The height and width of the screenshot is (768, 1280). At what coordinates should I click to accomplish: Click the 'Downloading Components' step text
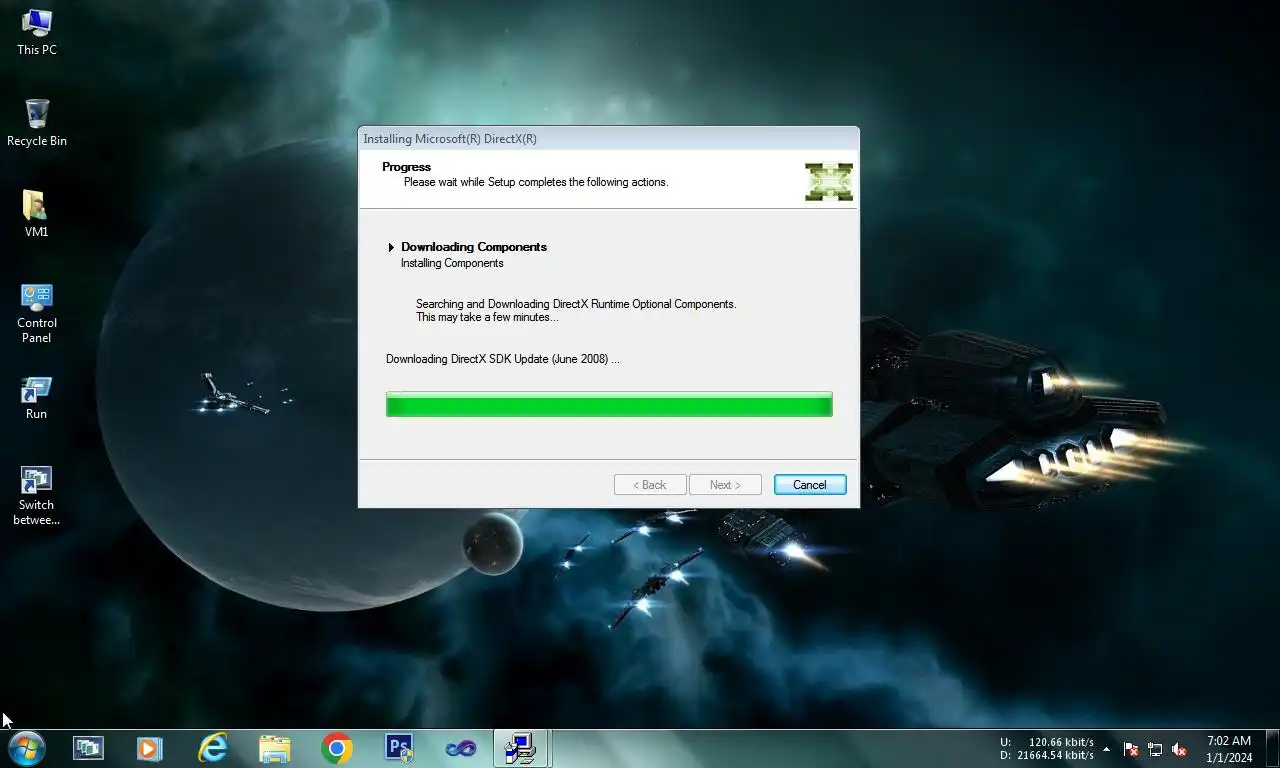pos(474,247)
